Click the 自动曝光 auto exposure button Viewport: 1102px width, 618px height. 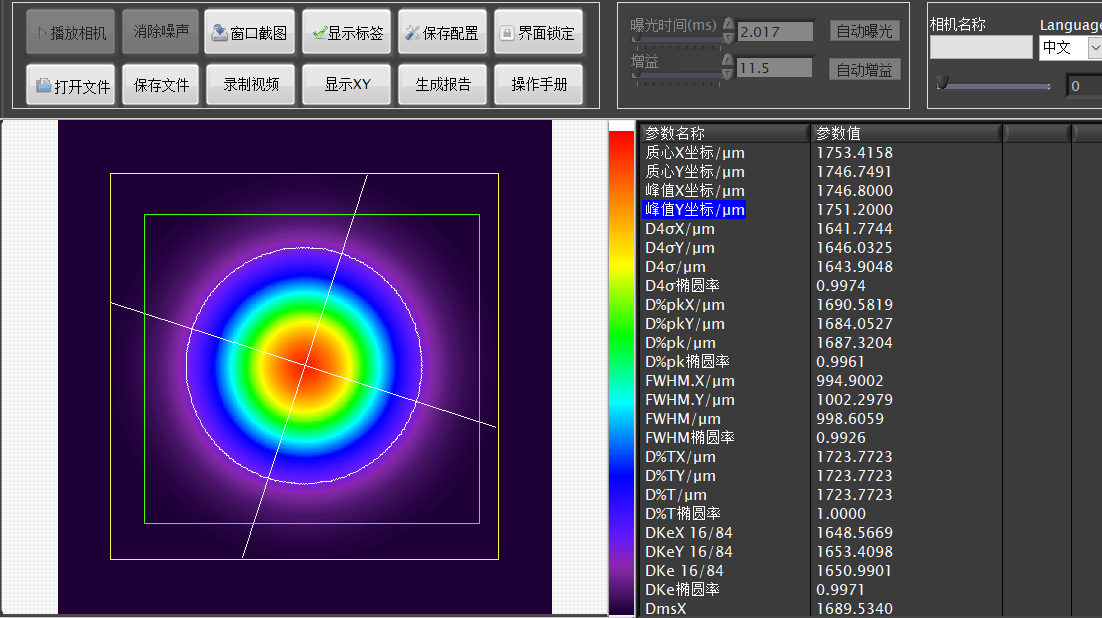865,31
